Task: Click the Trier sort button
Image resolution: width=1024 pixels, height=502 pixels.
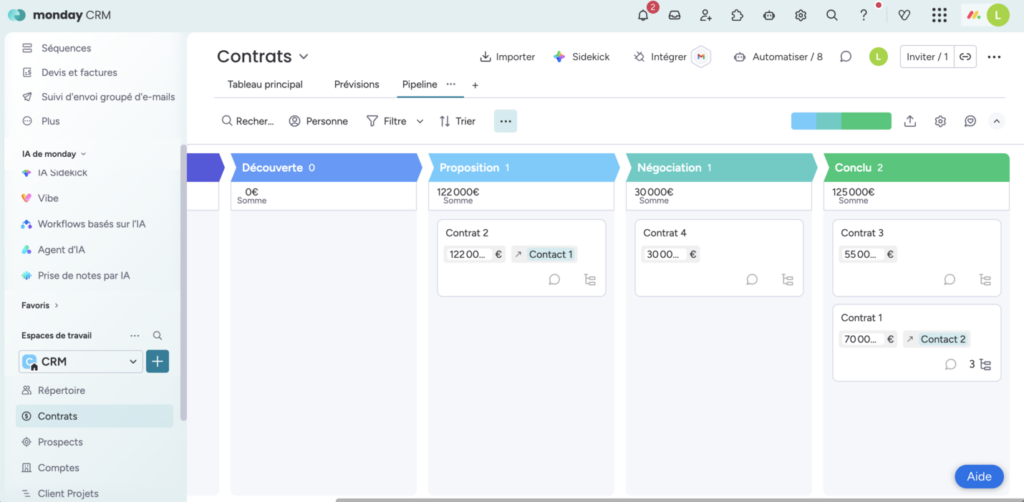Action: pyautogui.click(x=457, y=121)
